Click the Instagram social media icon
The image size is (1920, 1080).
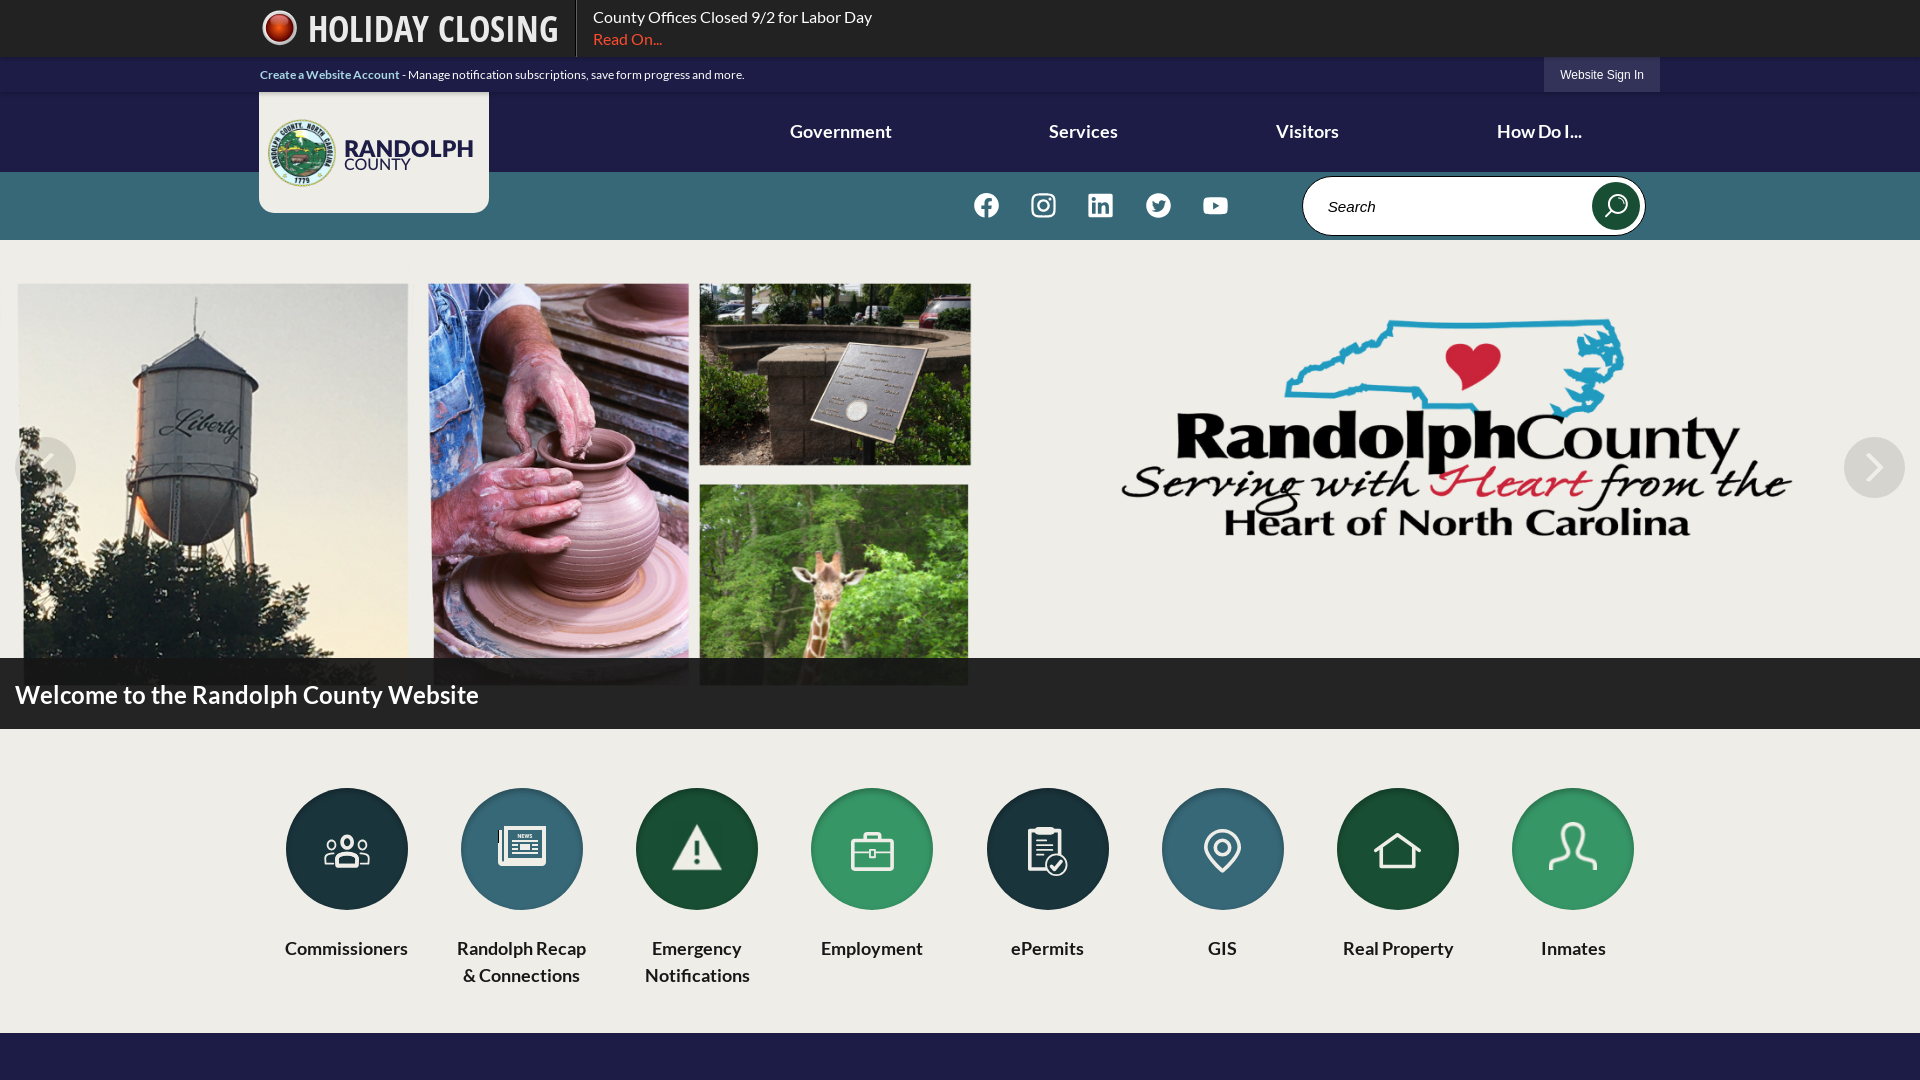click(x=1043, y=204)
